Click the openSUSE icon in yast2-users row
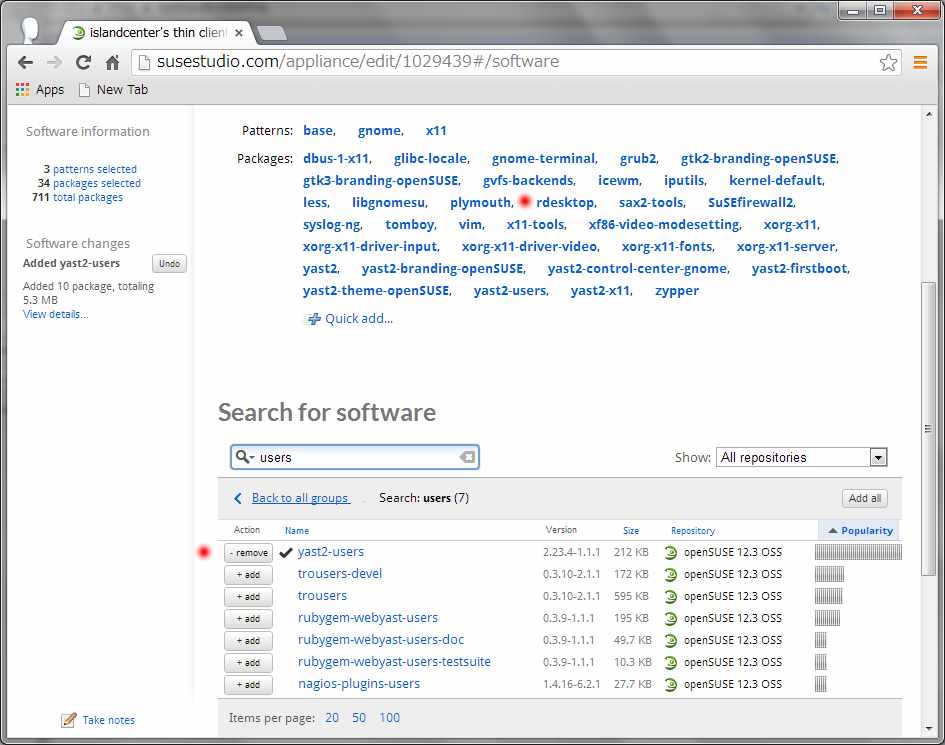Viewport: 945px width, 745px height. point(671,553)
